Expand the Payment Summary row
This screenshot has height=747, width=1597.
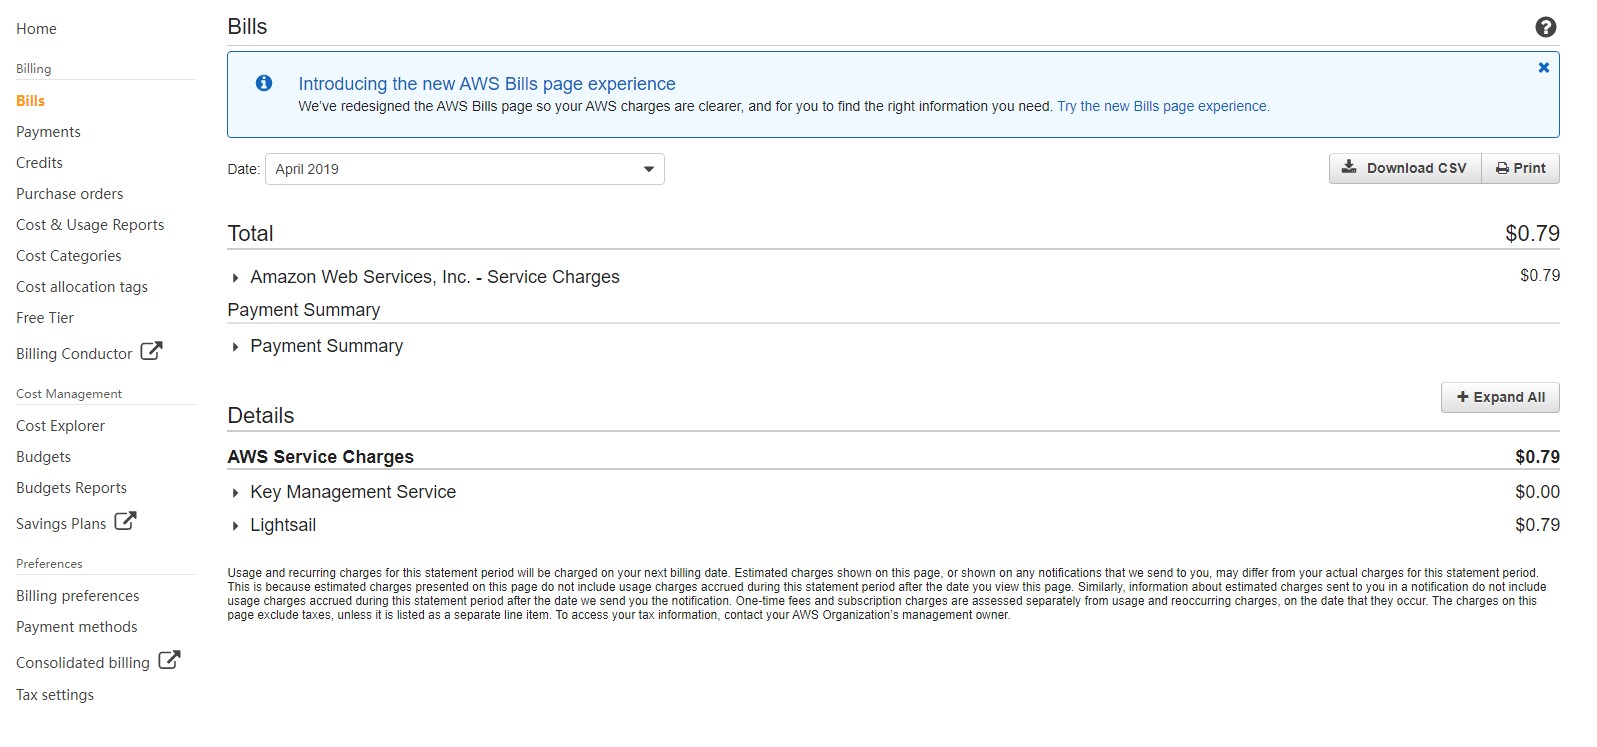235,347
